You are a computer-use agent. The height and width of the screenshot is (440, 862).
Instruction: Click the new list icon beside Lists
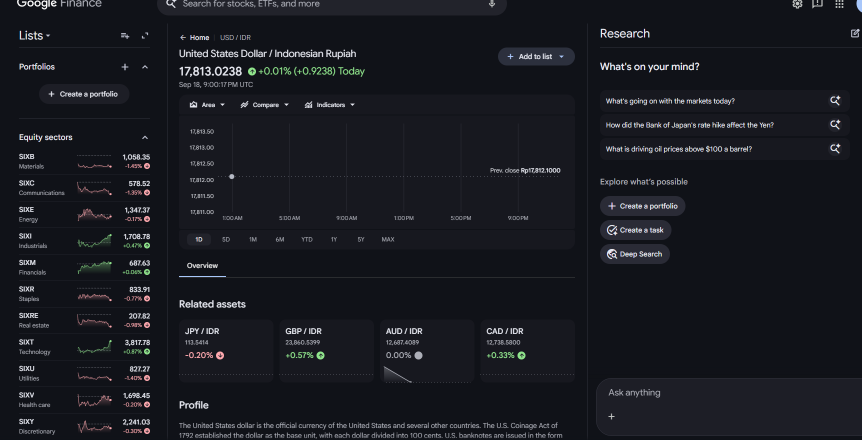(125, 36)
